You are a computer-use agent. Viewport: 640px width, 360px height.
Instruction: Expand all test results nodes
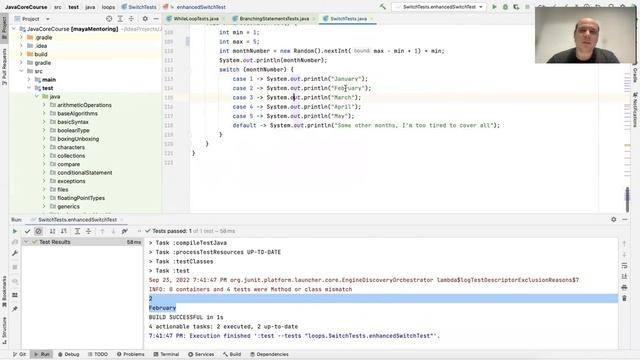(x=77, y=231)
